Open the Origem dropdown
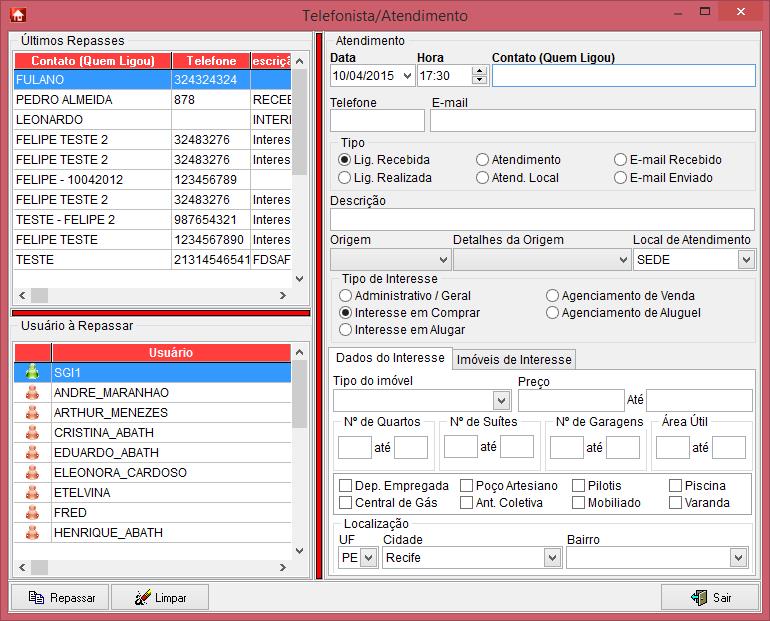 point(390,260)
